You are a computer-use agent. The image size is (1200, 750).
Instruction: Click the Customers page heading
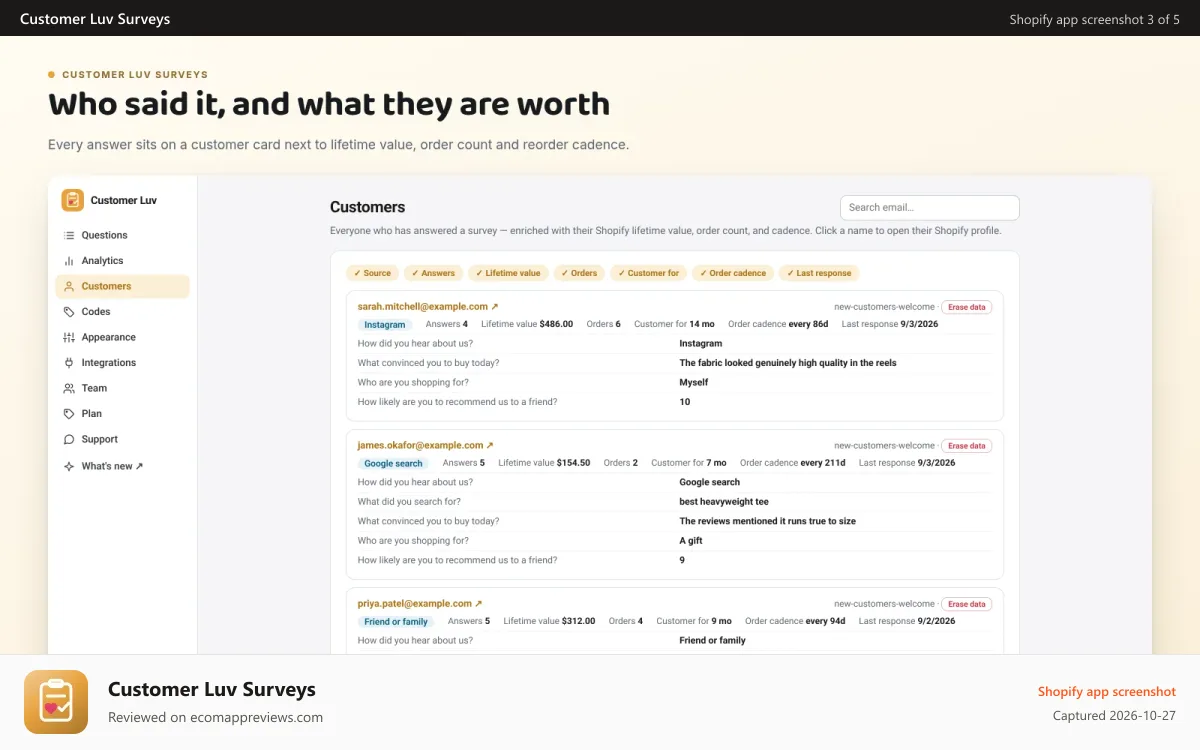[x=368, y=207]
